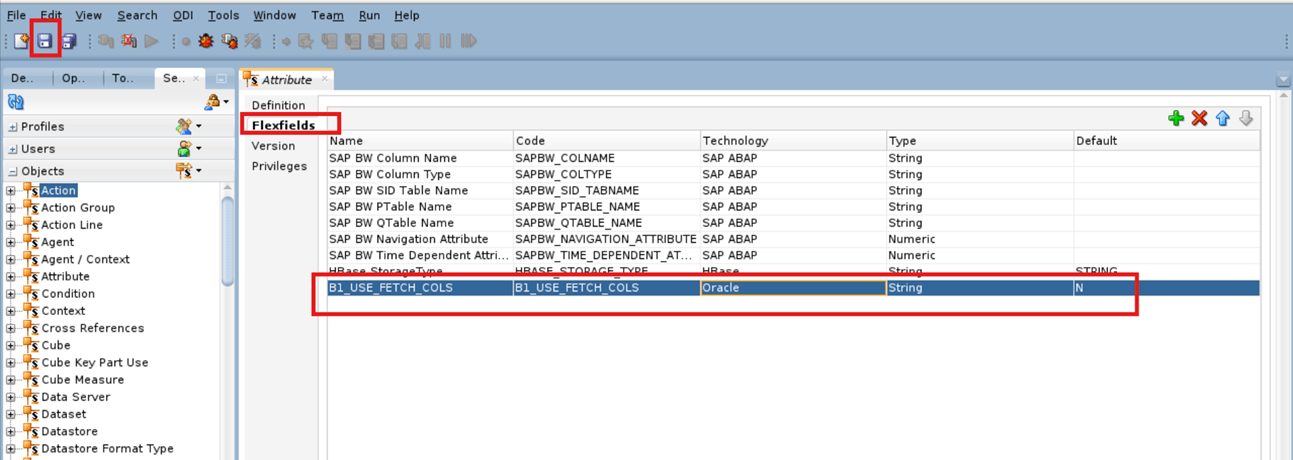
Task: Select Cube Measure in Objects tree
Action: (x=82, y=380)
